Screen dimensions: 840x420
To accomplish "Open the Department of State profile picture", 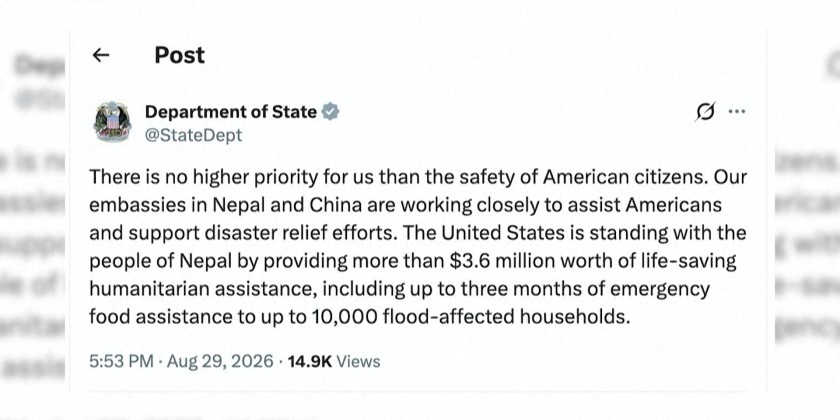I will click(x=112, y=122).
